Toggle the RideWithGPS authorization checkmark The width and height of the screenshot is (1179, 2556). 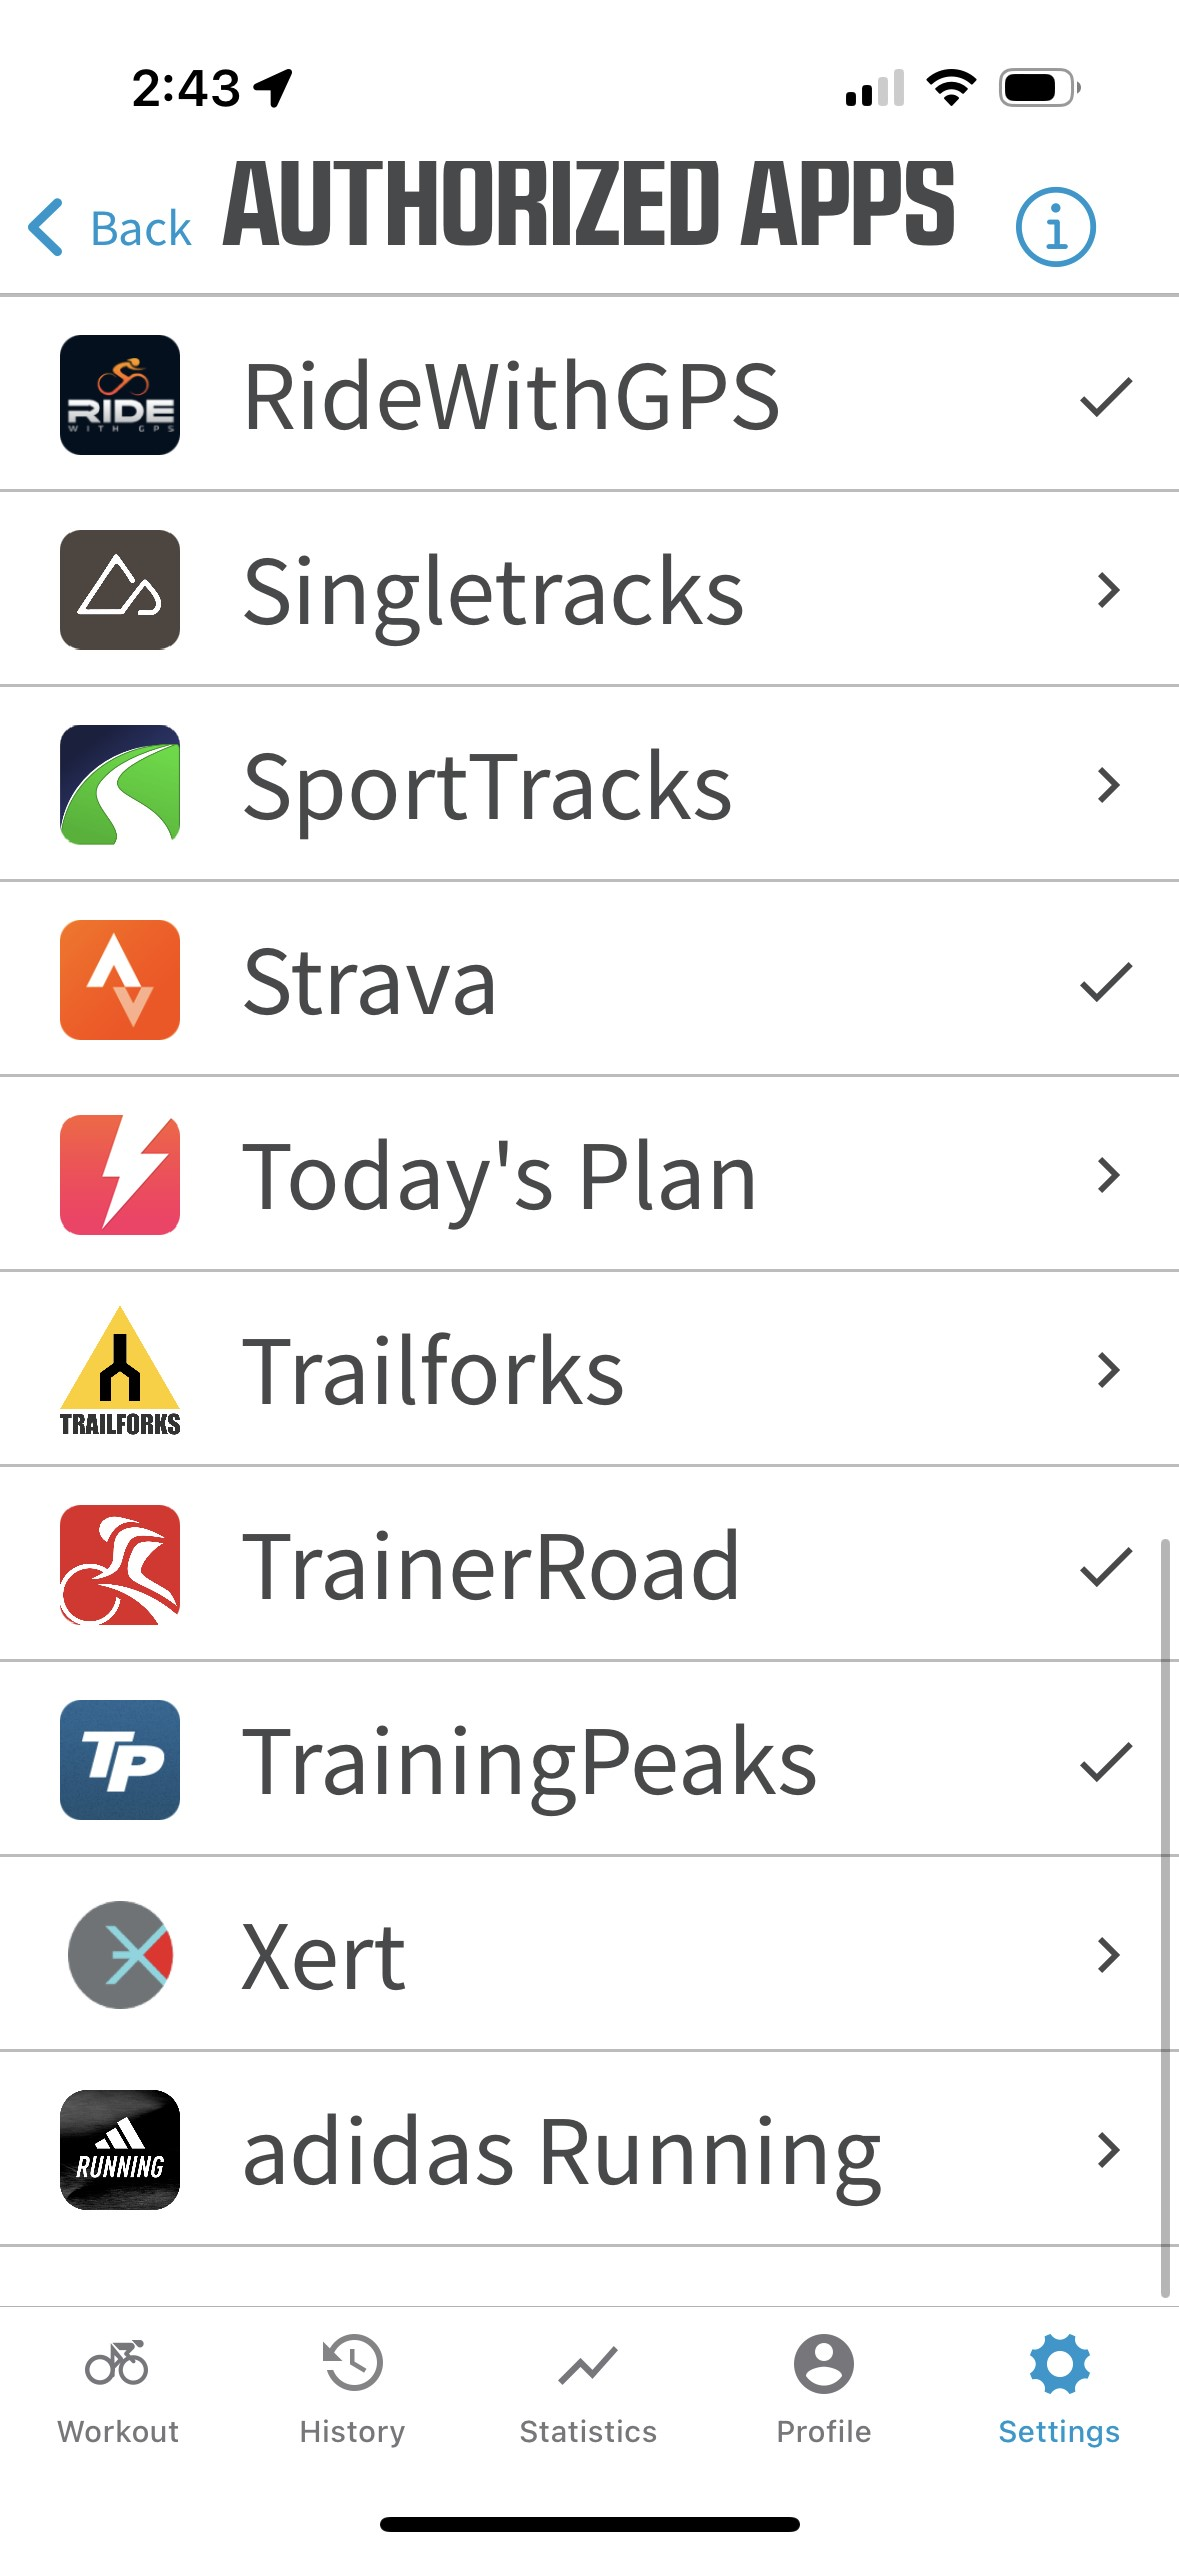pyautogui.click(x=1106, y=397)
